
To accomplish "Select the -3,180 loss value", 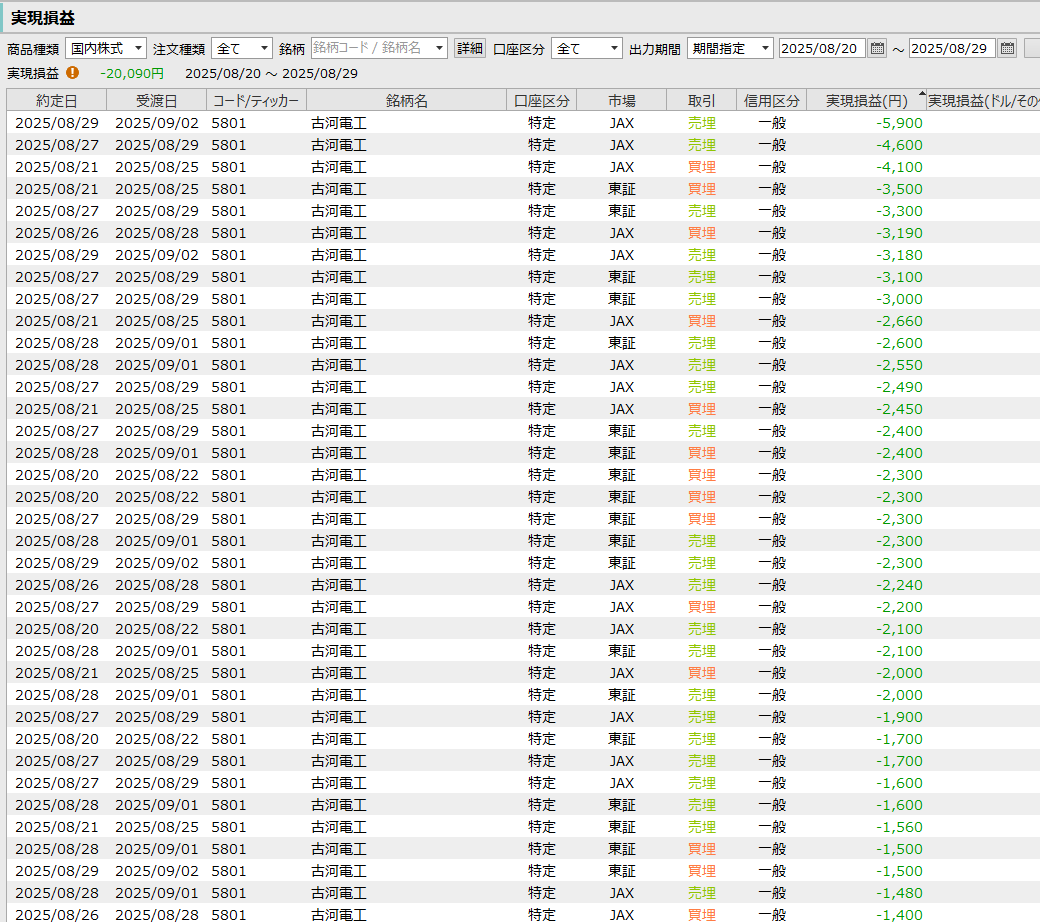I will pos(899,255).
